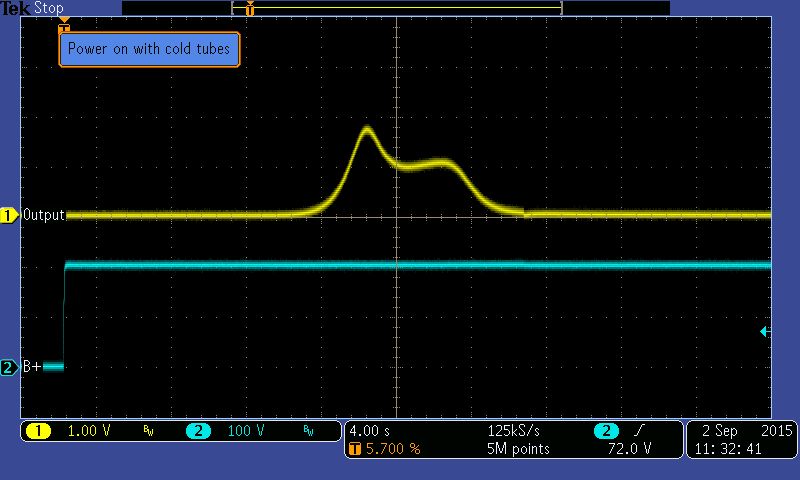This screenshot has width=800, height=480.
Task: Click the trigger source channel 2 badge
Action: pyautogui.click(x=605, y=430)
